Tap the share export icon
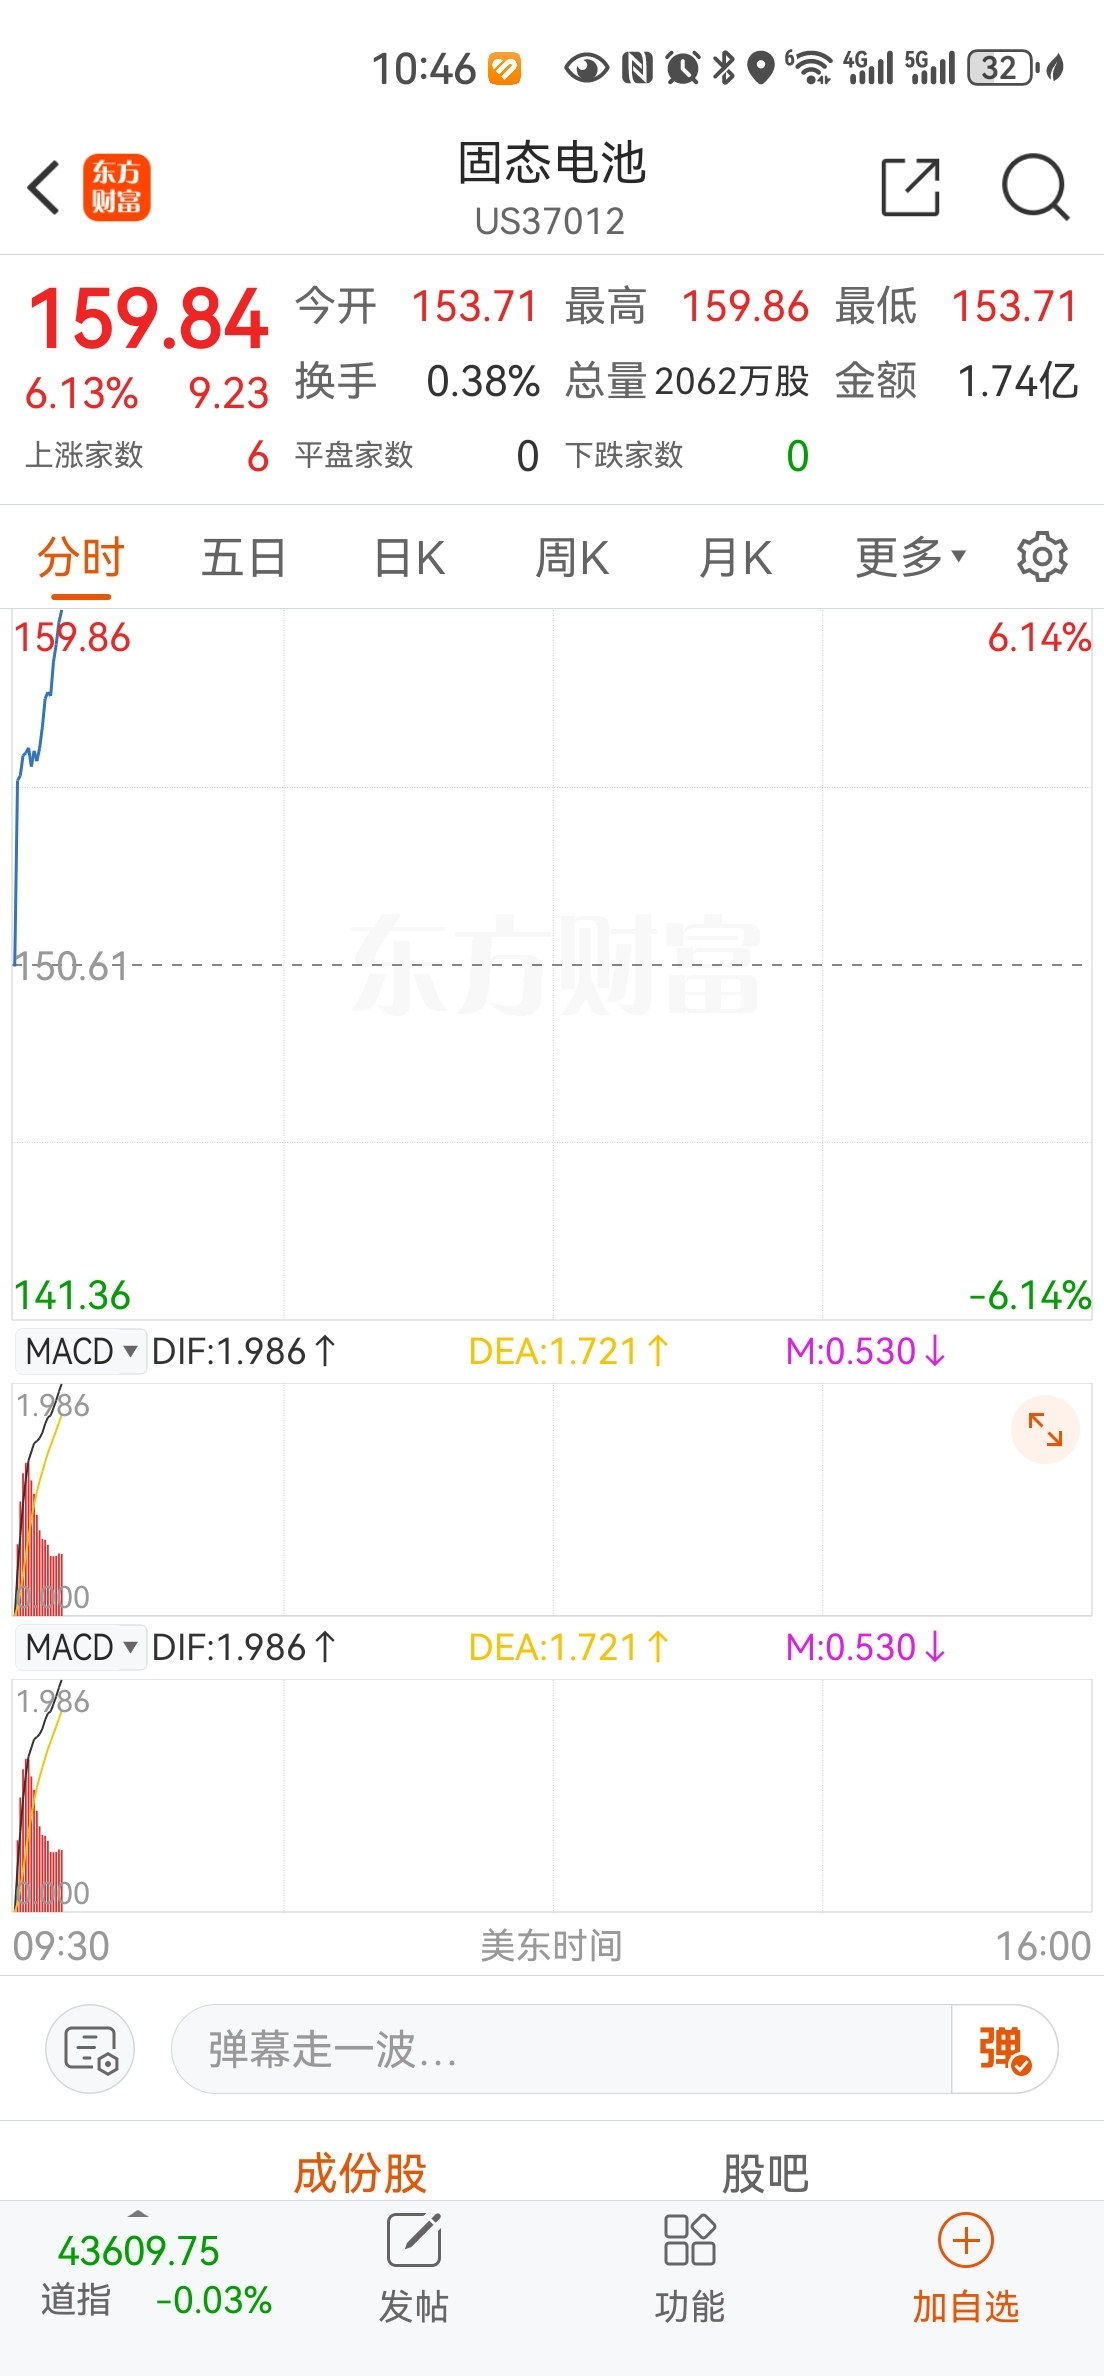 [x=910, y=187]
